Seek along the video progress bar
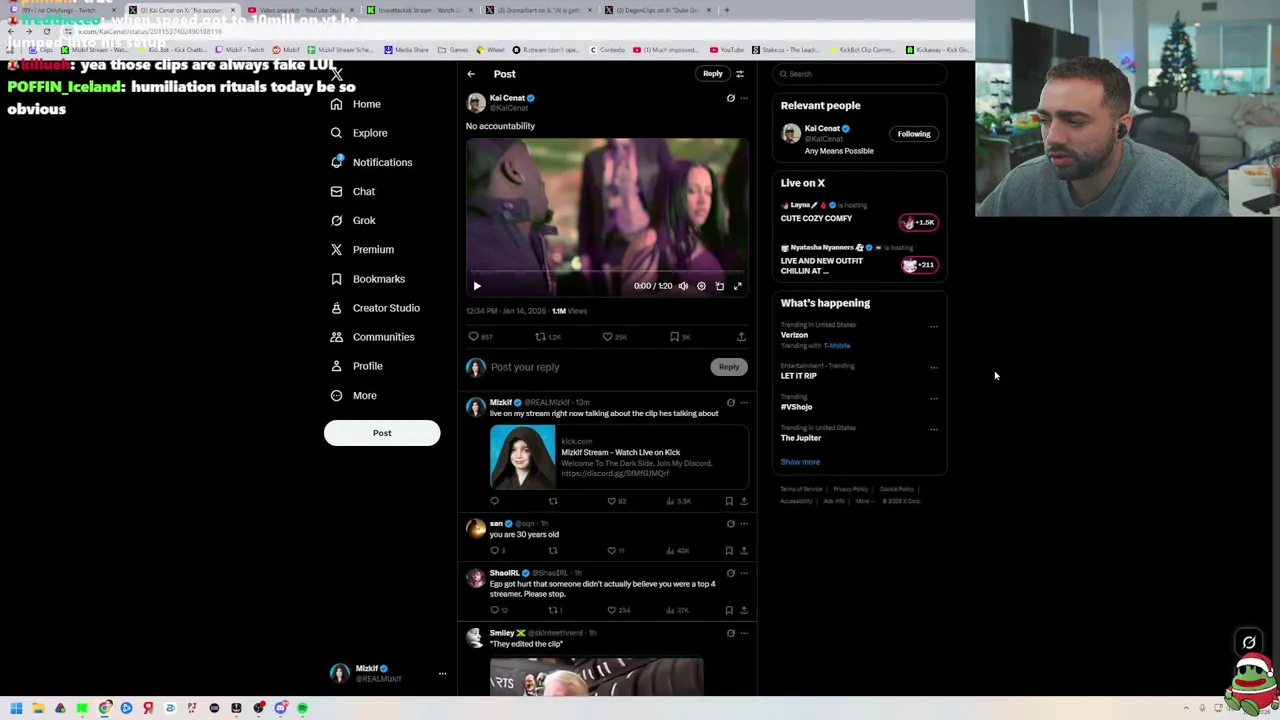This screenshot has height=720, width=1280. click(x=607, y=271)
